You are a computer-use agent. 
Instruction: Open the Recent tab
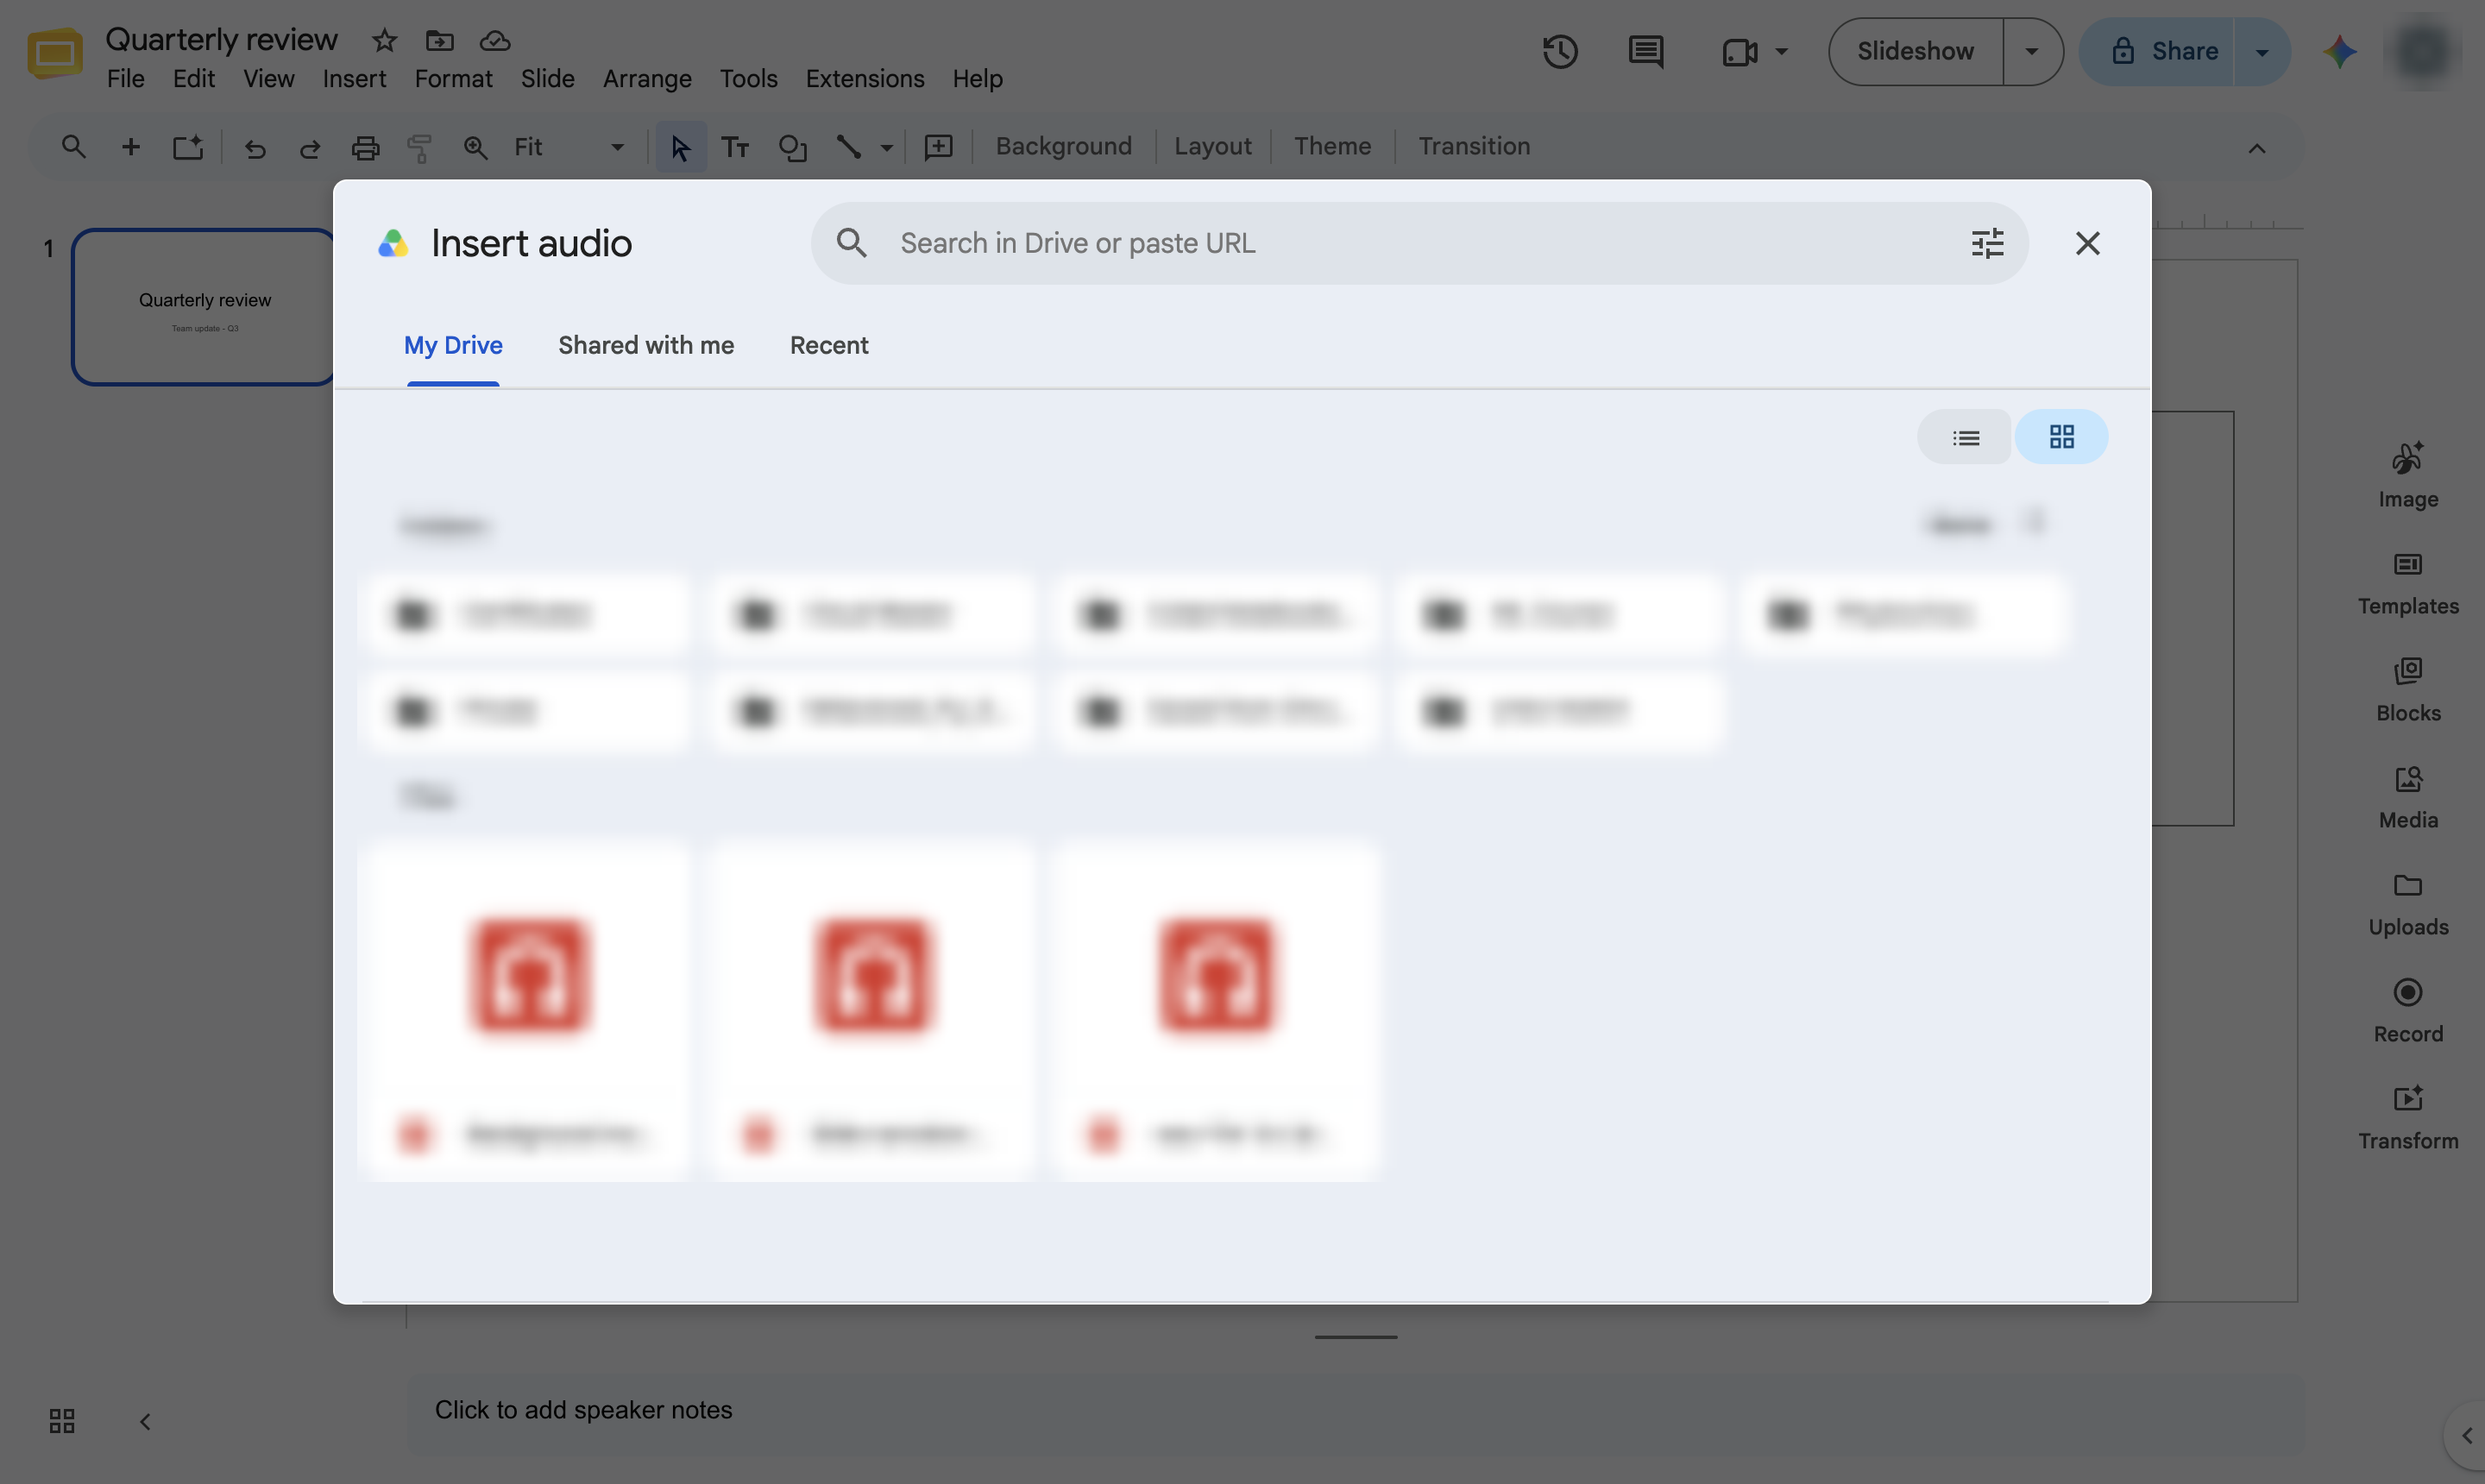pyautogui.click(x=829, y=346)
